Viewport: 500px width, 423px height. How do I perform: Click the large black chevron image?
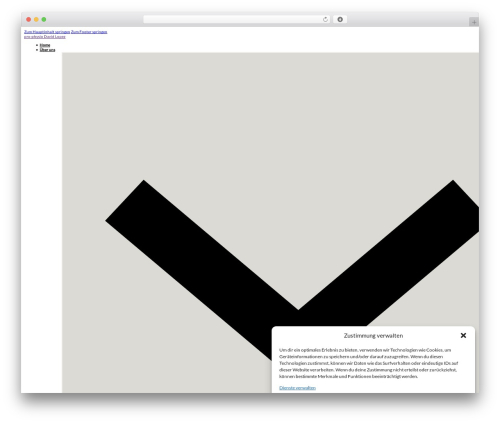270,223
